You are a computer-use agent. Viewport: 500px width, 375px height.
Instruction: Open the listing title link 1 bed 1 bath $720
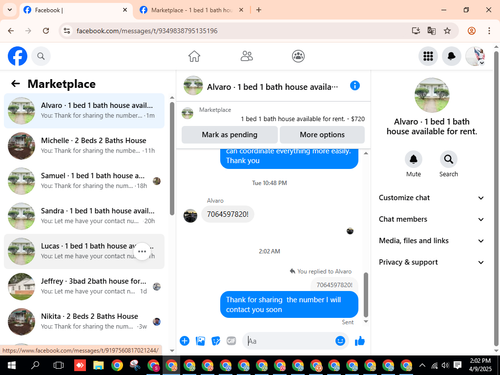click(303, 119)
